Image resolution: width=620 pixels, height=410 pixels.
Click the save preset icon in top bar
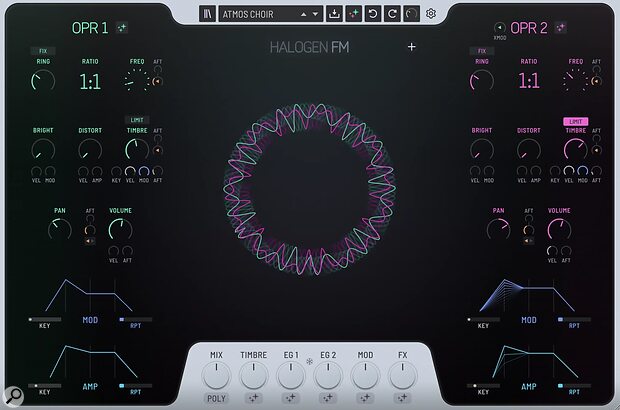coord(334,14)
